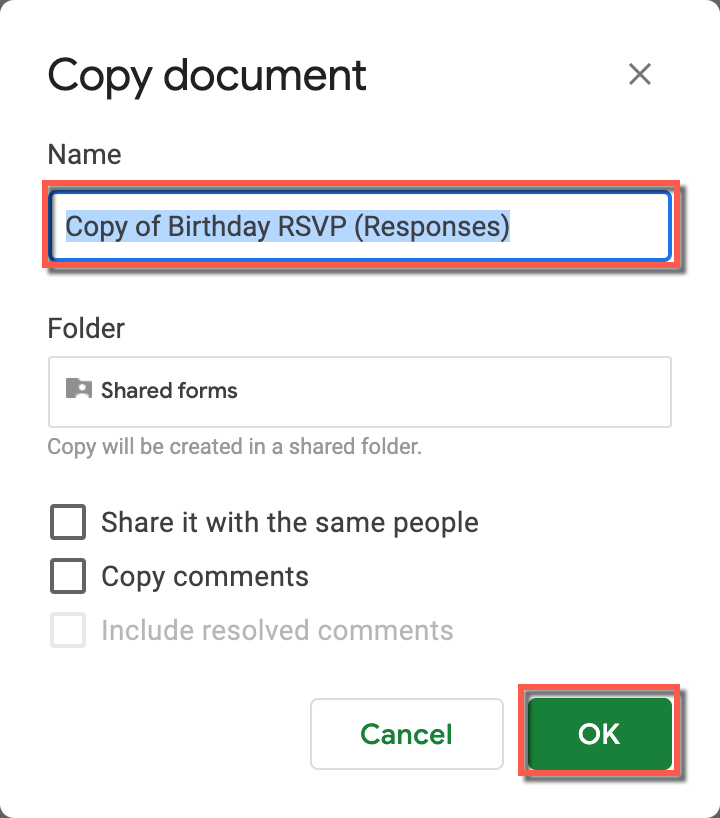Check the 'Copy comments' checkbox

67,576
